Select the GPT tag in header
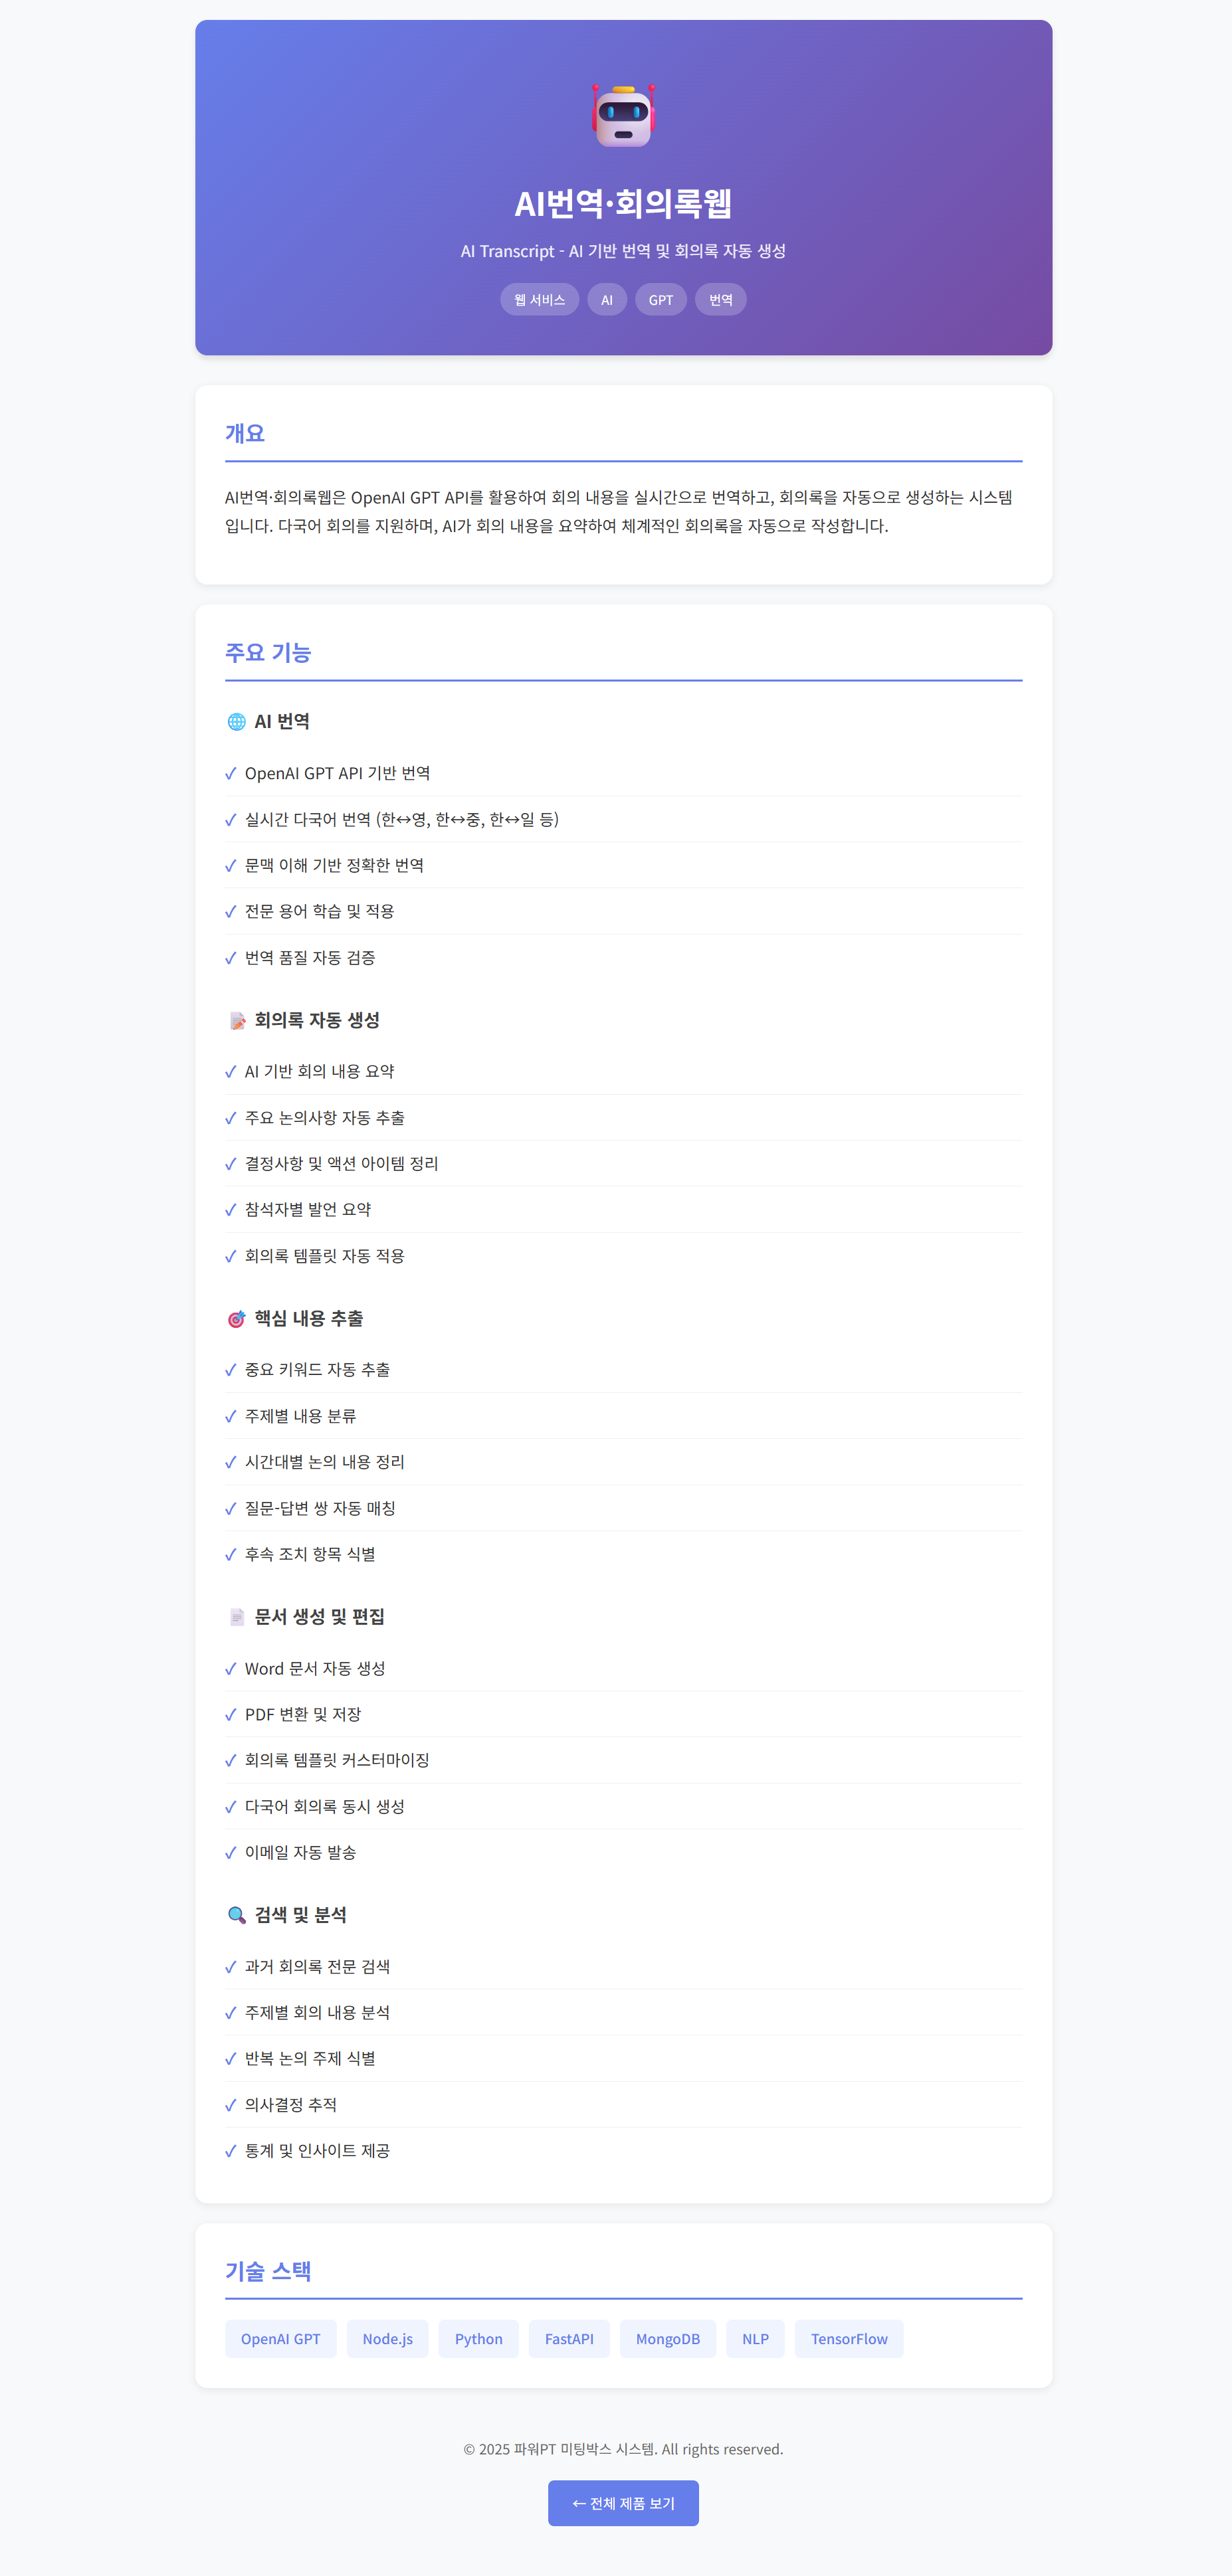The width and height of the screenshot is (1232, 2576). [660, 300]
